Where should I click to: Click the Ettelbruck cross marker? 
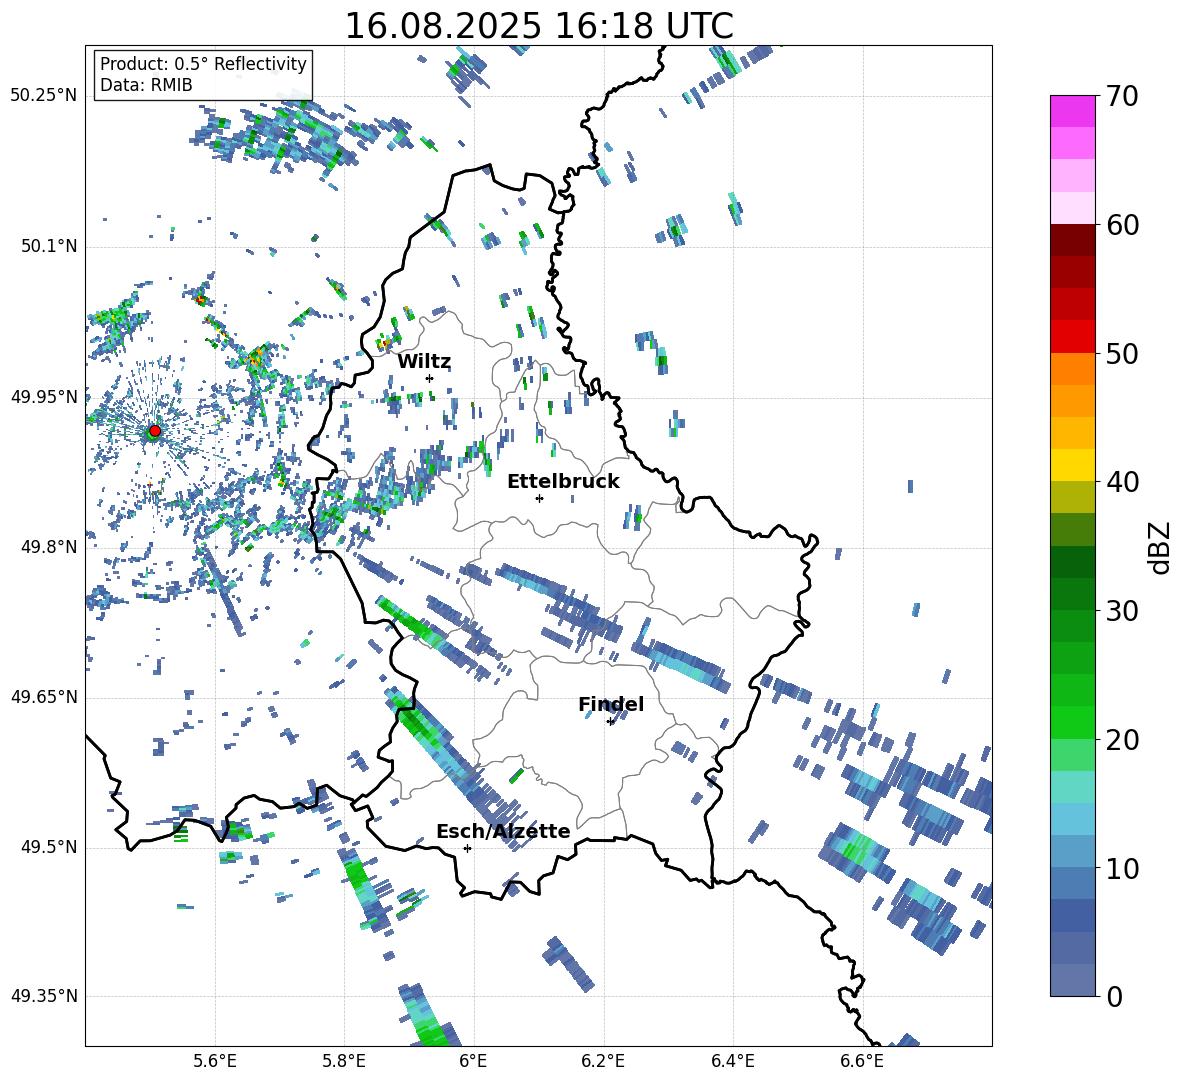click(539, 498)
